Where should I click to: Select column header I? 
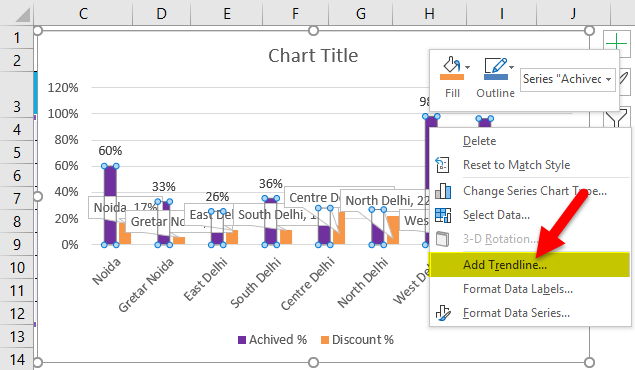coord(501,13)
